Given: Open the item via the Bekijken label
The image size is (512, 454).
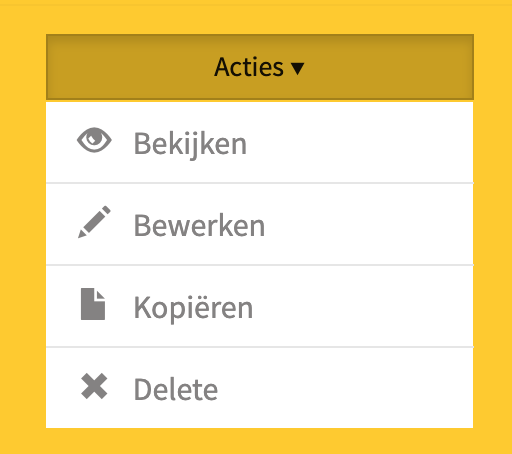Looking at the screenshot, I should click(190, 144).
